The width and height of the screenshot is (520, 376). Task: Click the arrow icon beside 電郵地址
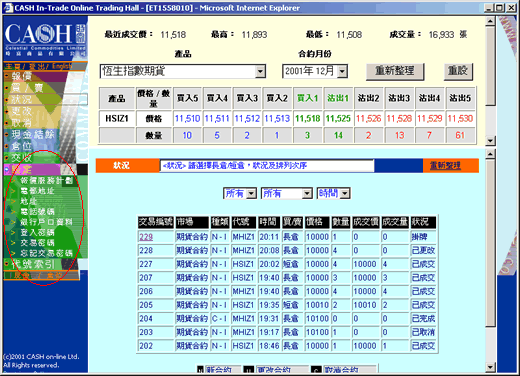pos(13,191)
